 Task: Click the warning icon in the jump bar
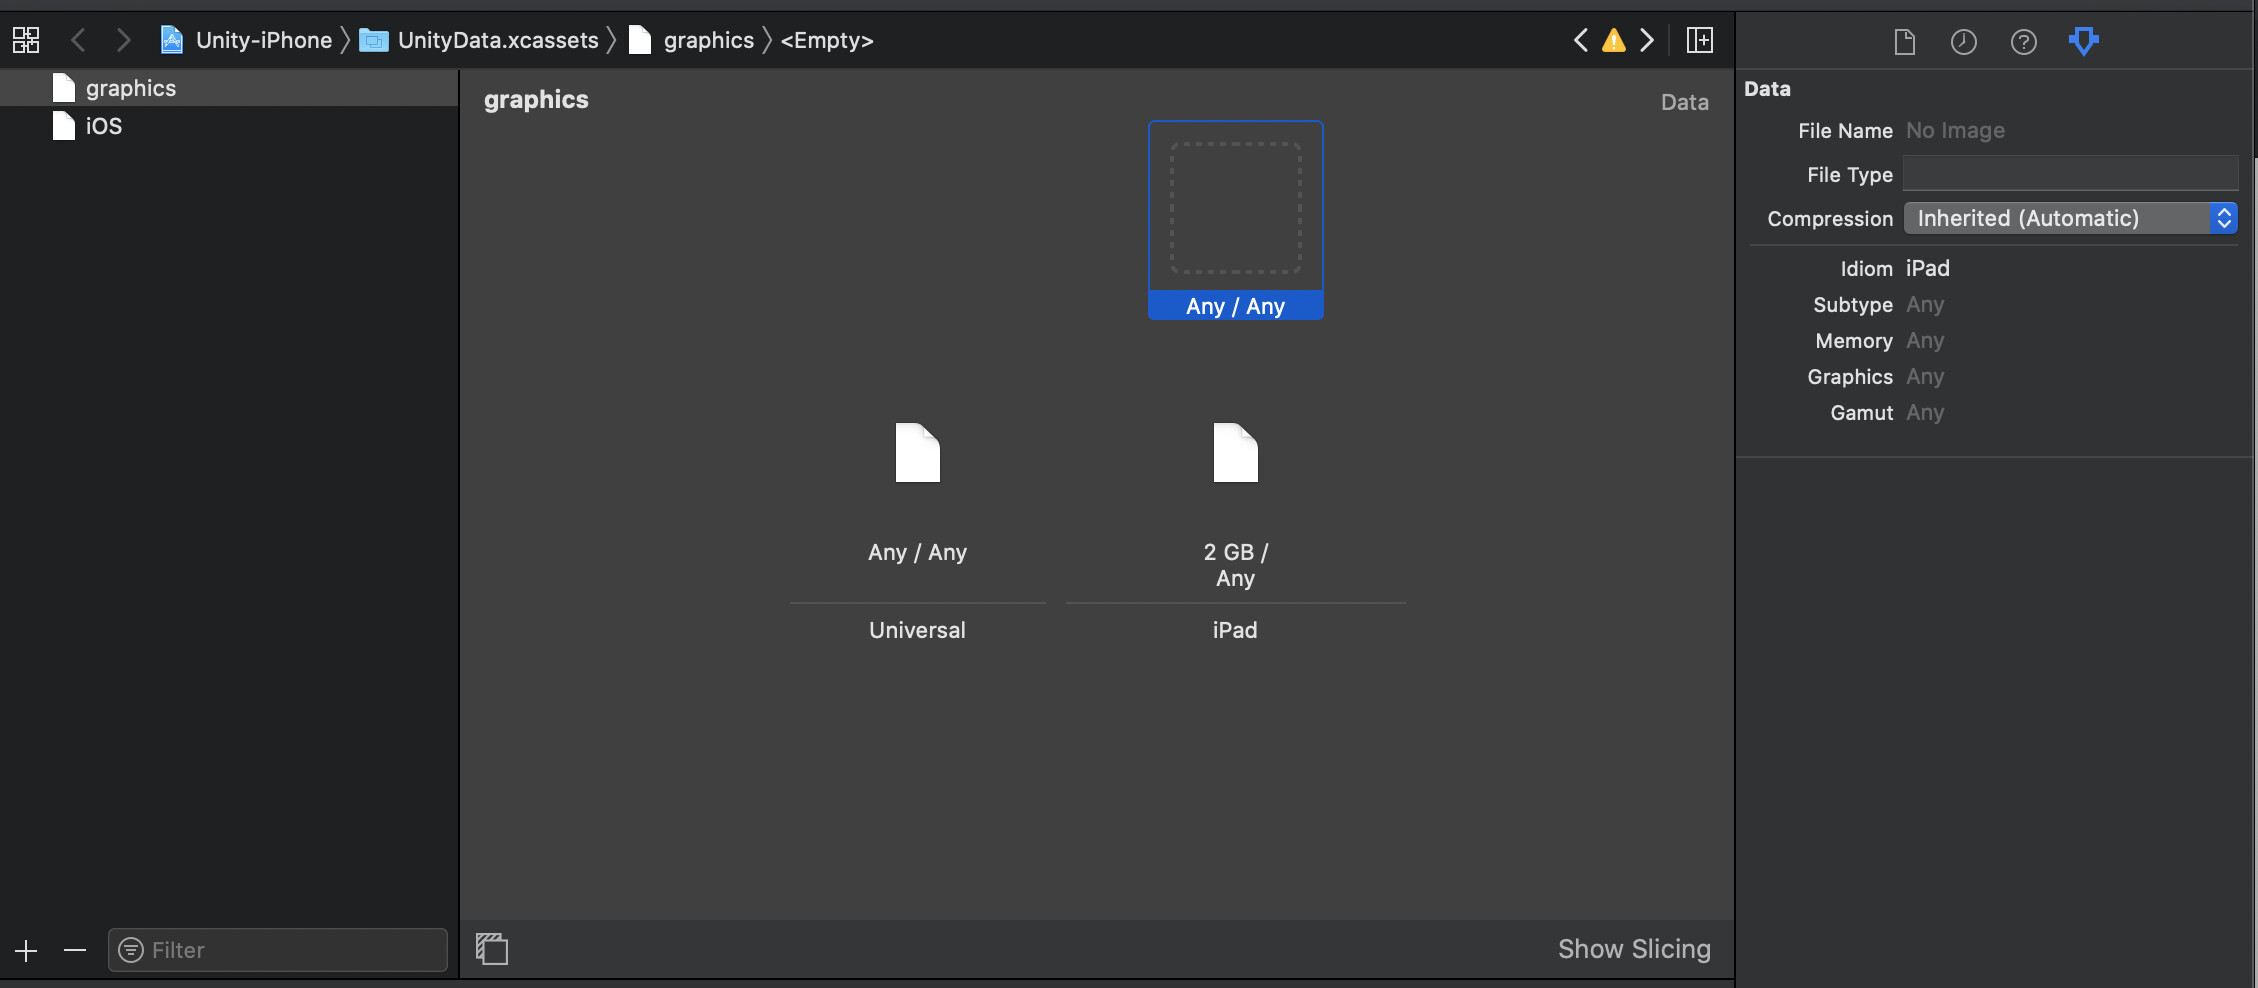click(x=1613, y=40)
